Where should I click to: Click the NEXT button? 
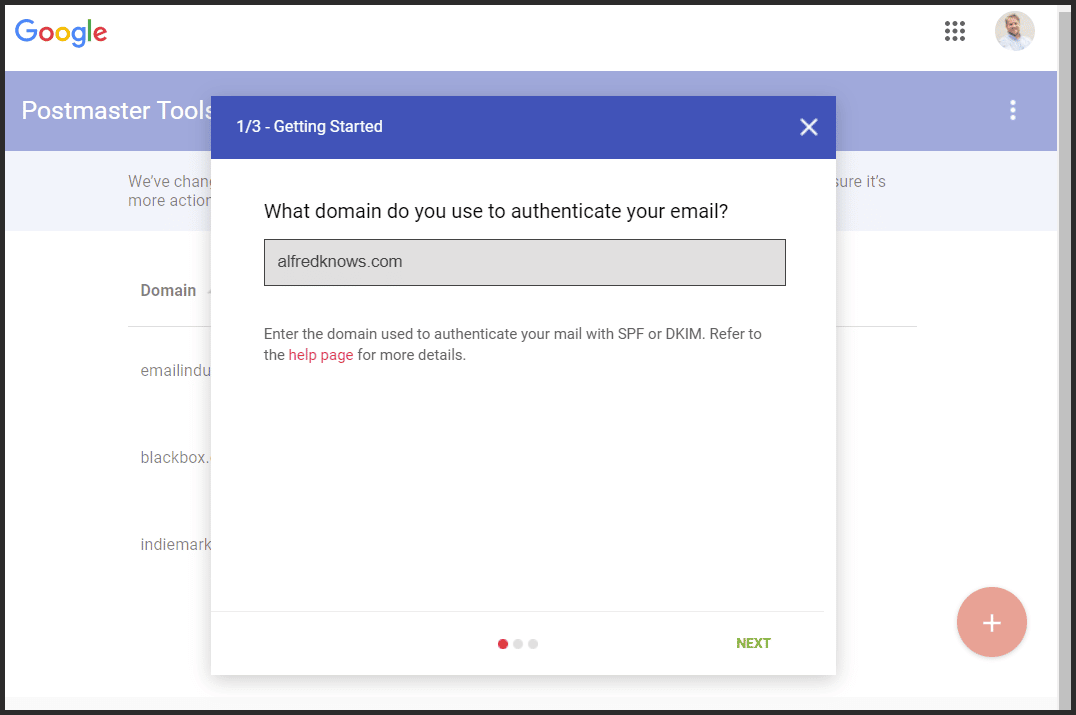click(x=753, y=643)
